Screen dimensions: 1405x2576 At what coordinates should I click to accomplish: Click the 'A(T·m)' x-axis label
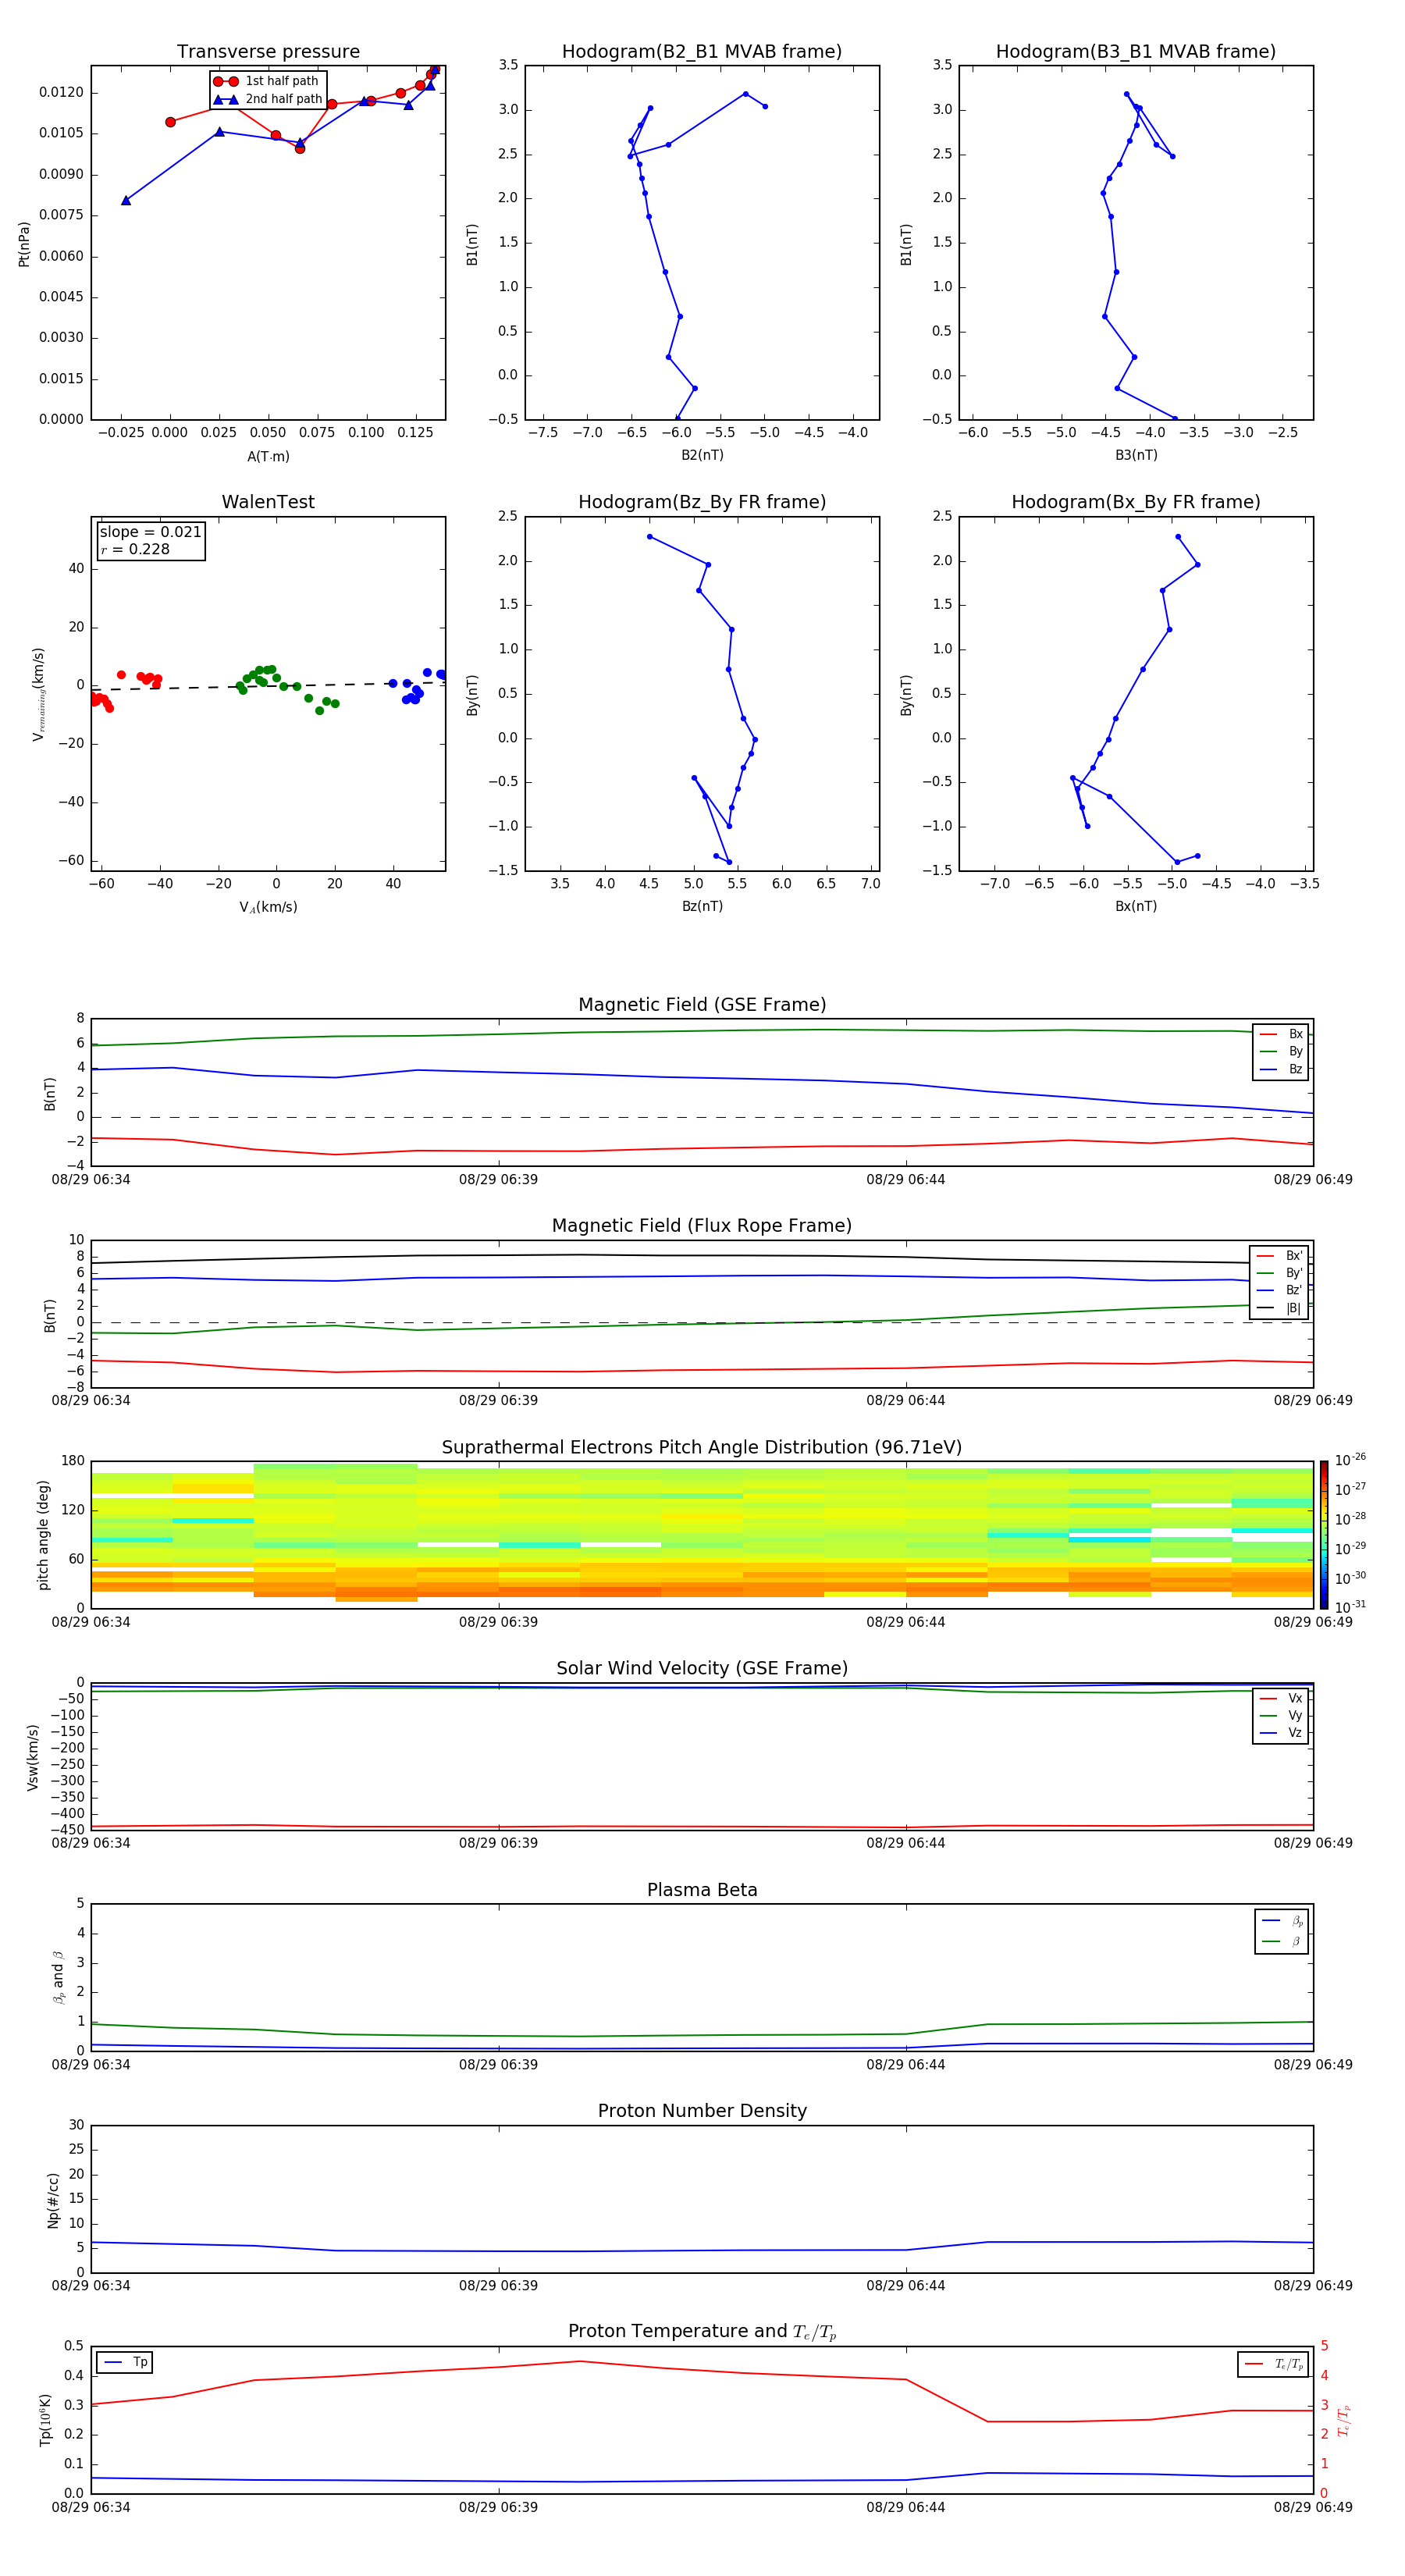(x=268, y=457)
